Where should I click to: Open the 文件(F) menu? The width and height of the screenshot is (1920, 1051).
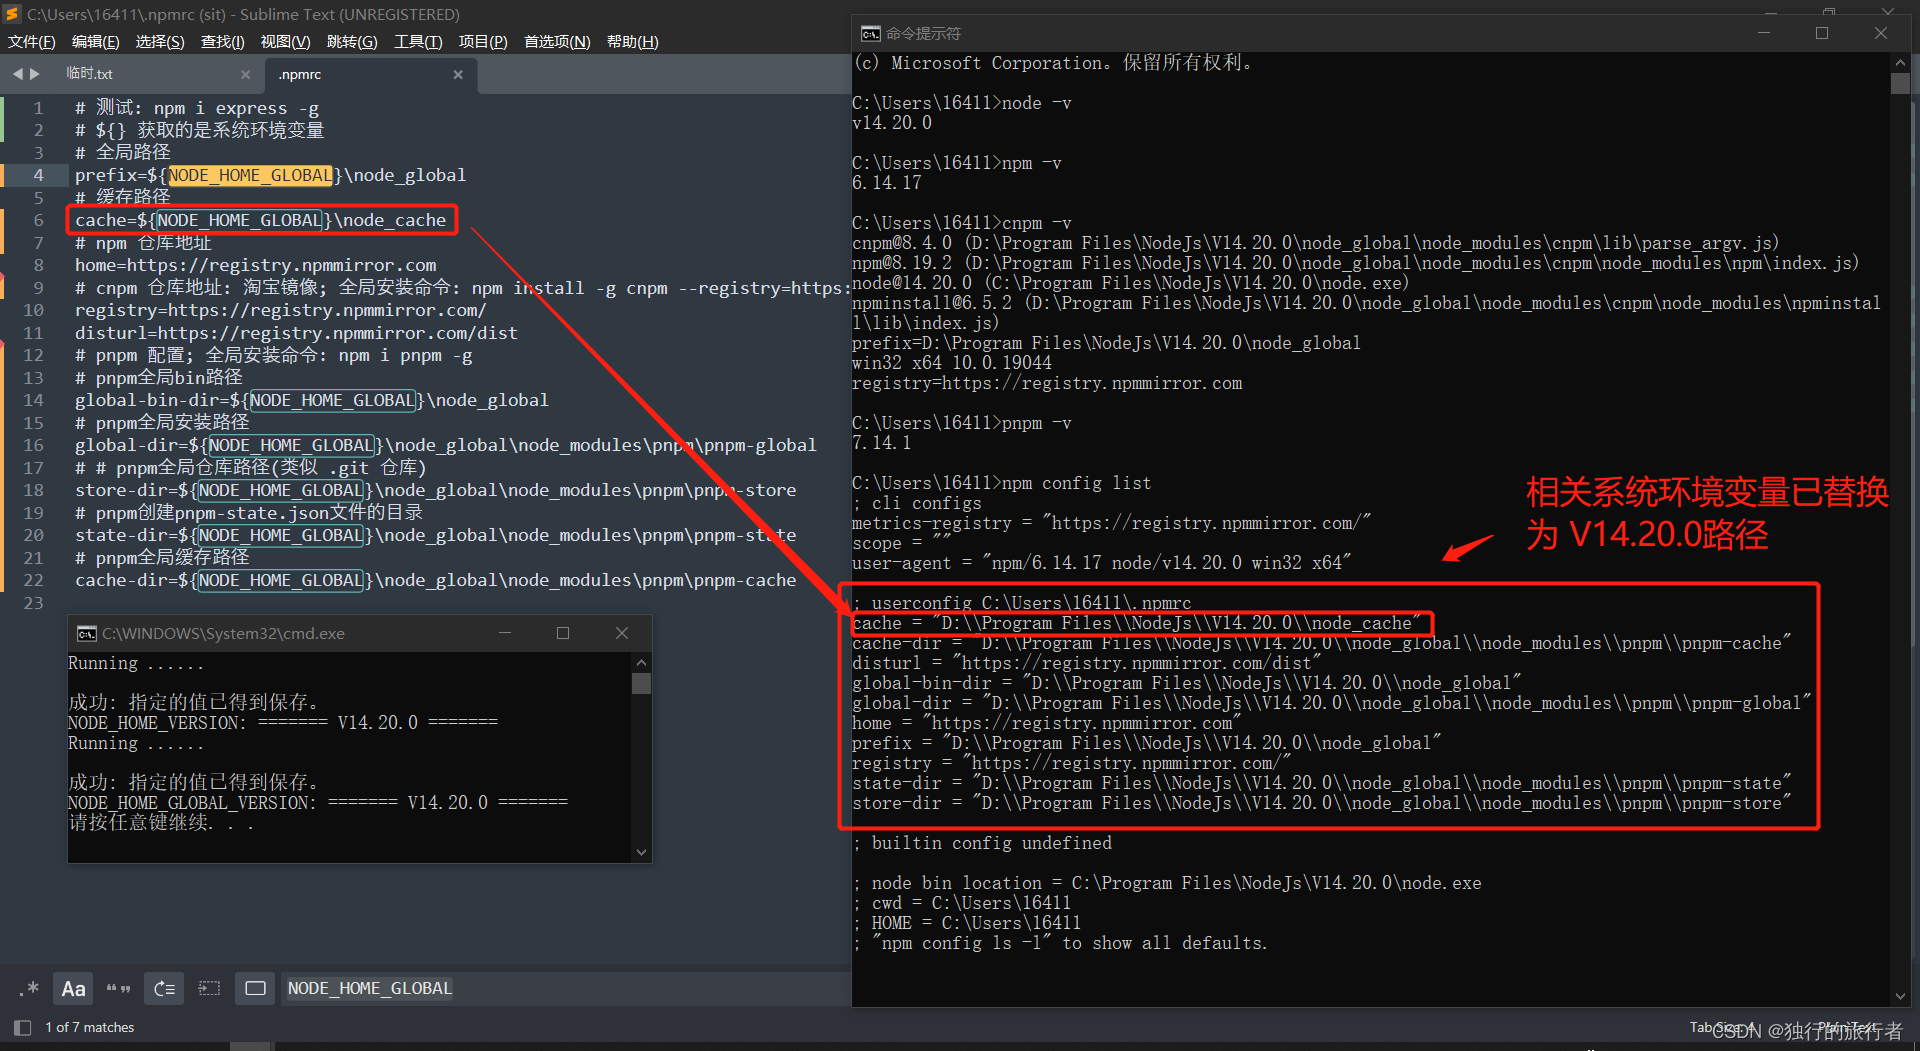pos(31,42)
